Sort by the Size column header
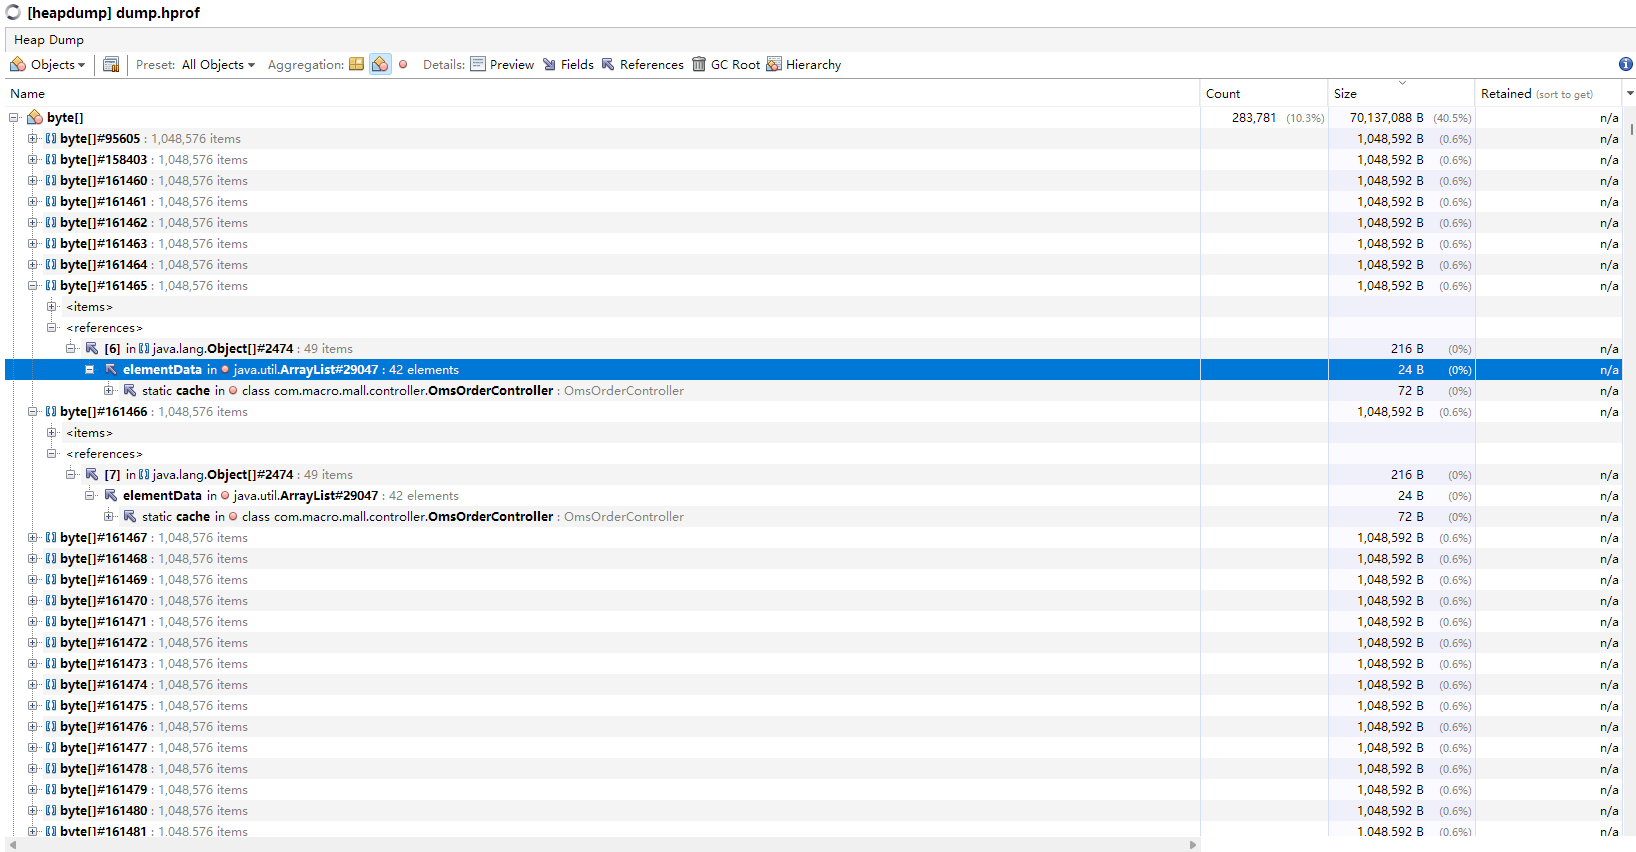The width and height of the screenshot is (1636, 852). tap(1401, 93)
